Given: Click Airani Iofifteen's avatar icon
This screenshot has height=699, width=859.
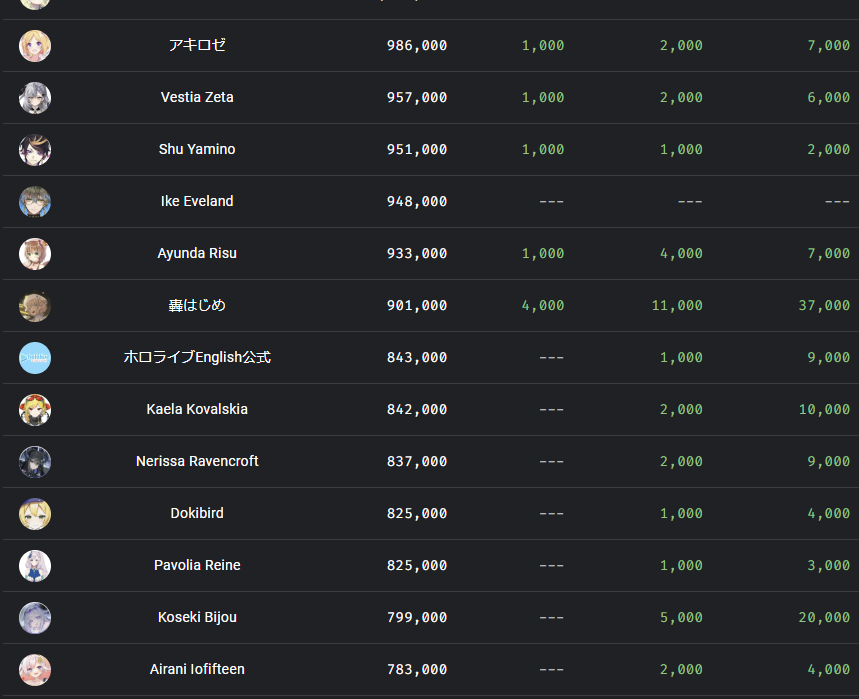Looking at the screenshot, I should pos(35,670).
